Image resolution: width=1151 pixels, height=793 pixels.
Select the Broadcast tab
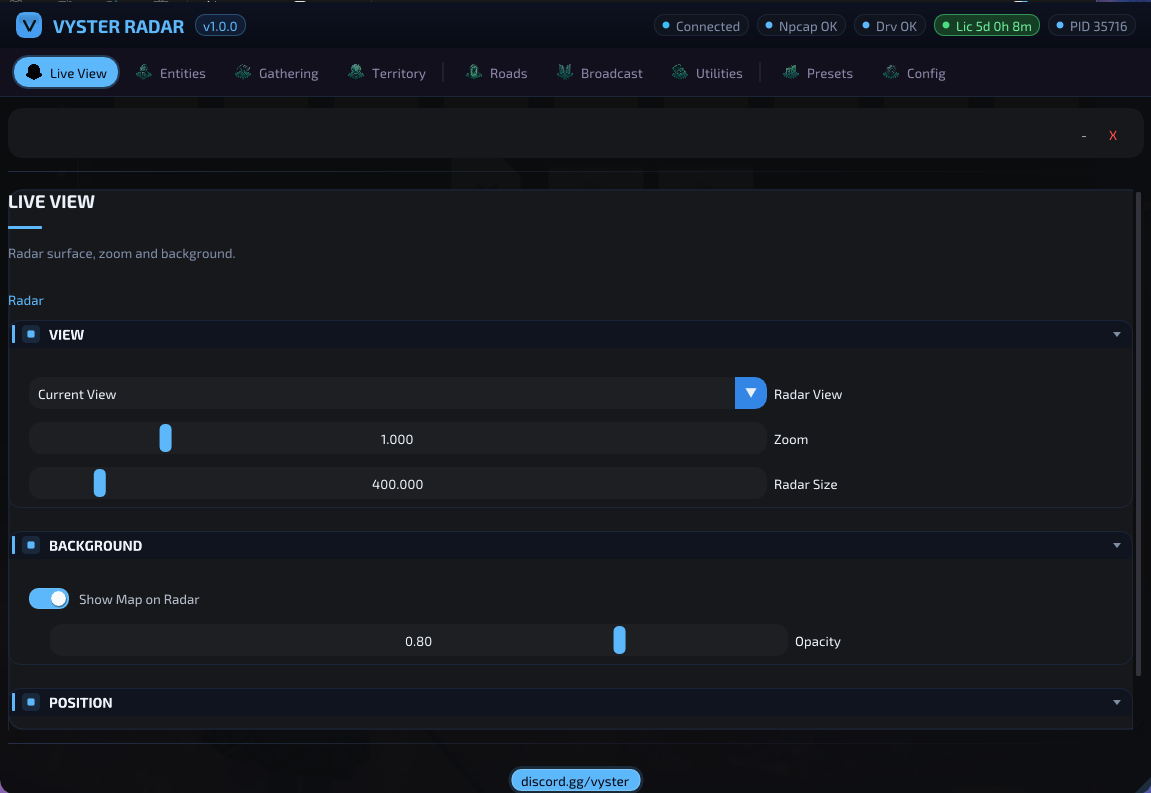pos(600,73)
